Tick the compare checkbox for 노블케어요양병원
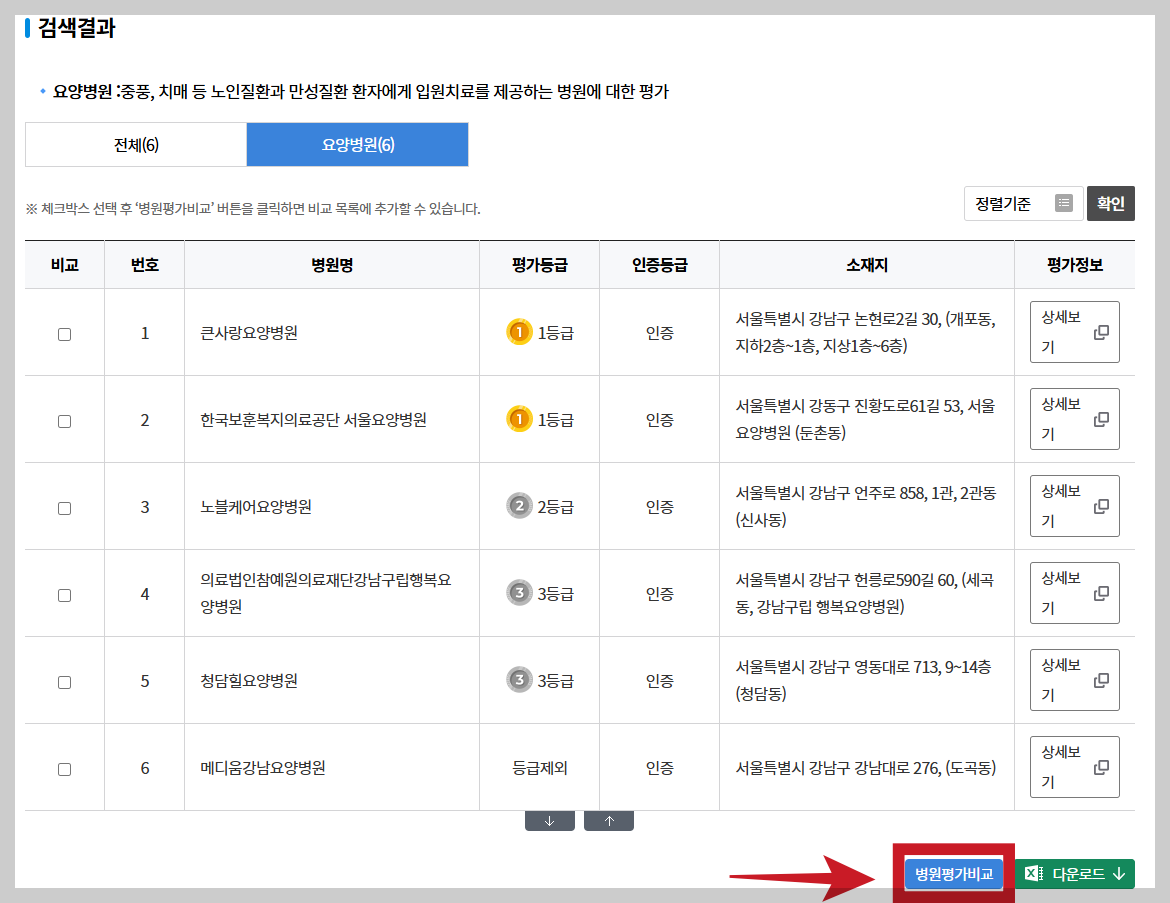 [x=65, y=508]
